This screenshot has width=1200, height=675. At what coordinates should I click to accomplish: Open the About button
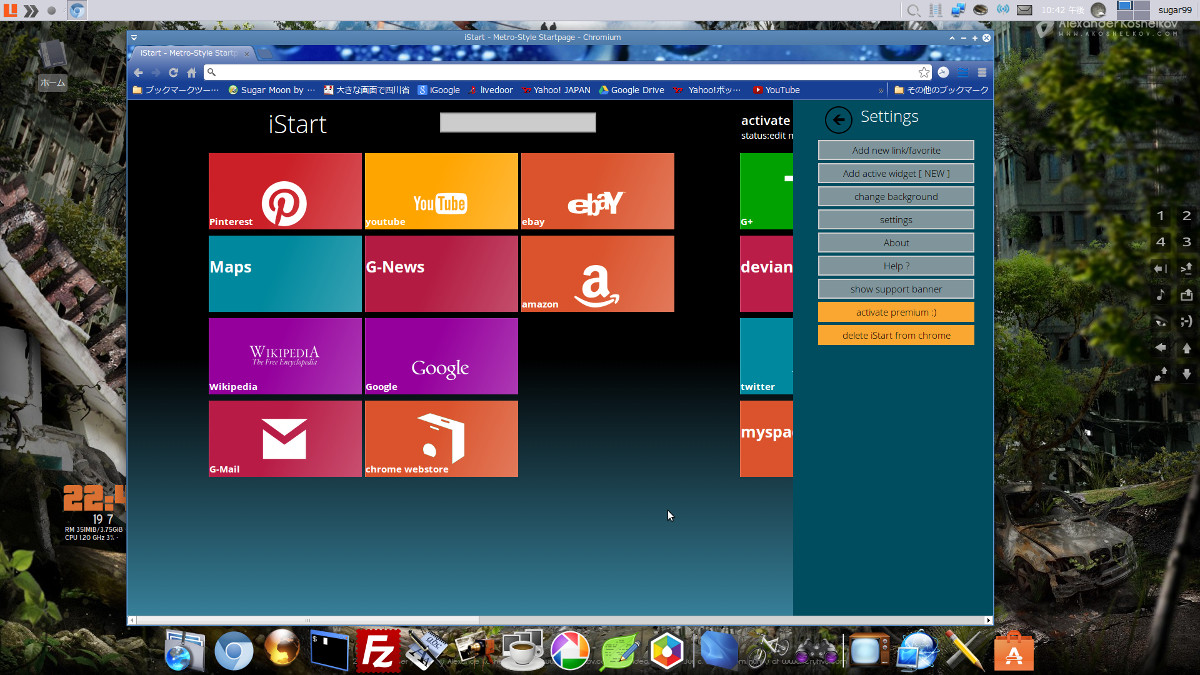pyautogui.click(x=896, y=242)
